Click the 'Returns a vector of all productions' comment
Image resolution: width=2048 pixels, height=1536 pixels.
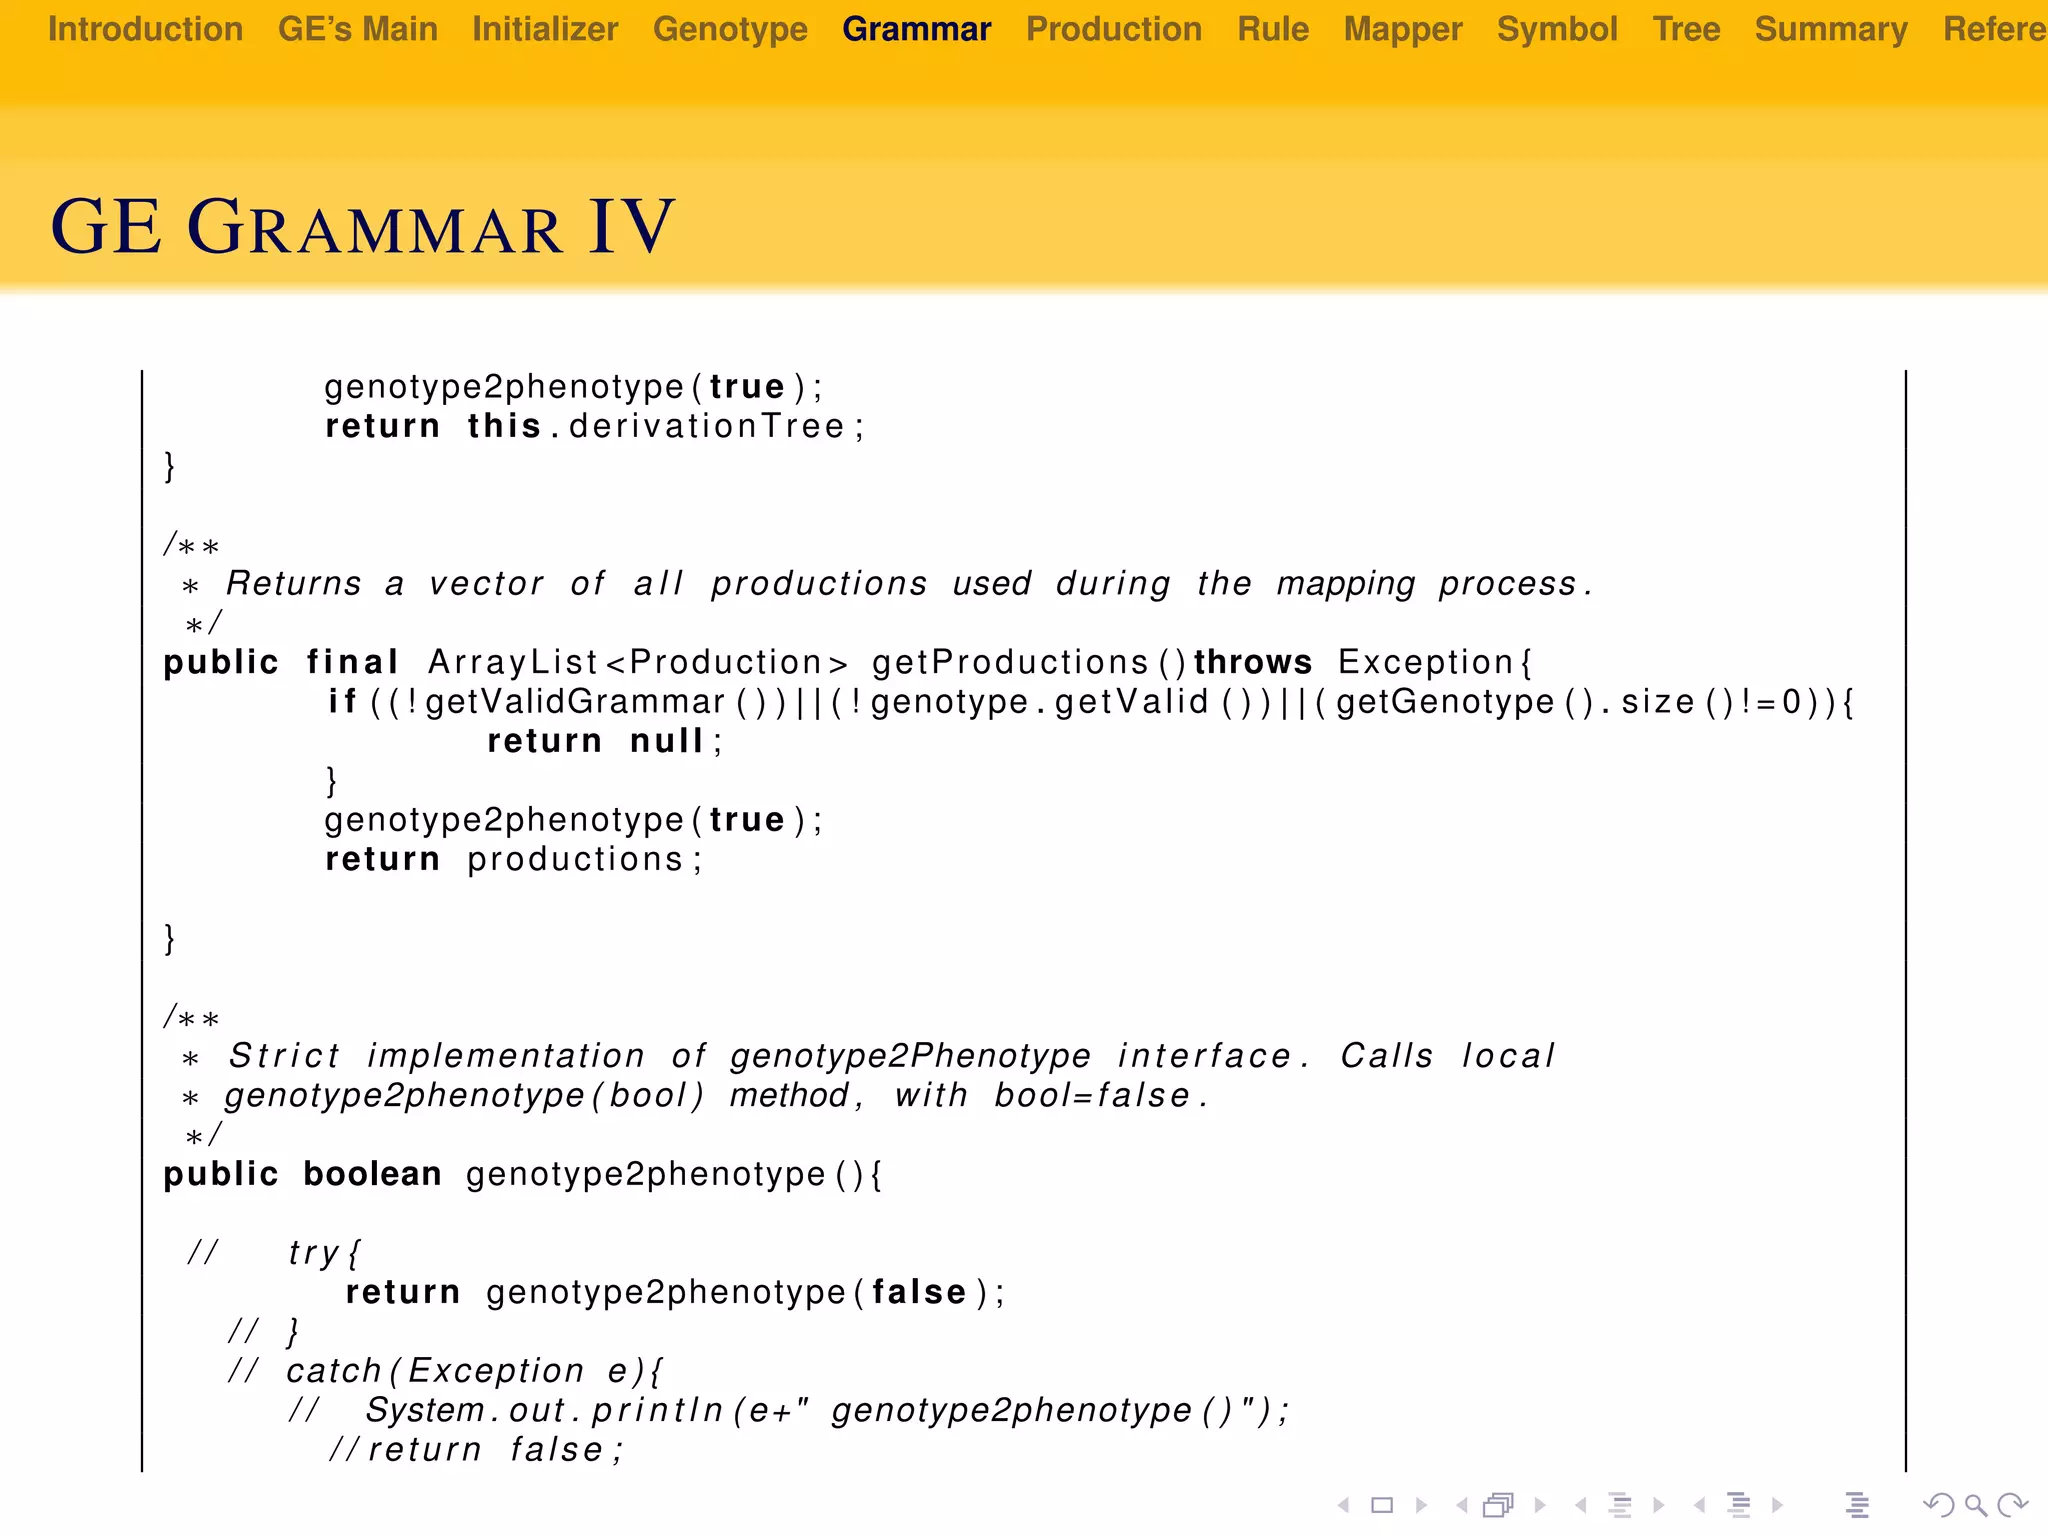[887, 583]
